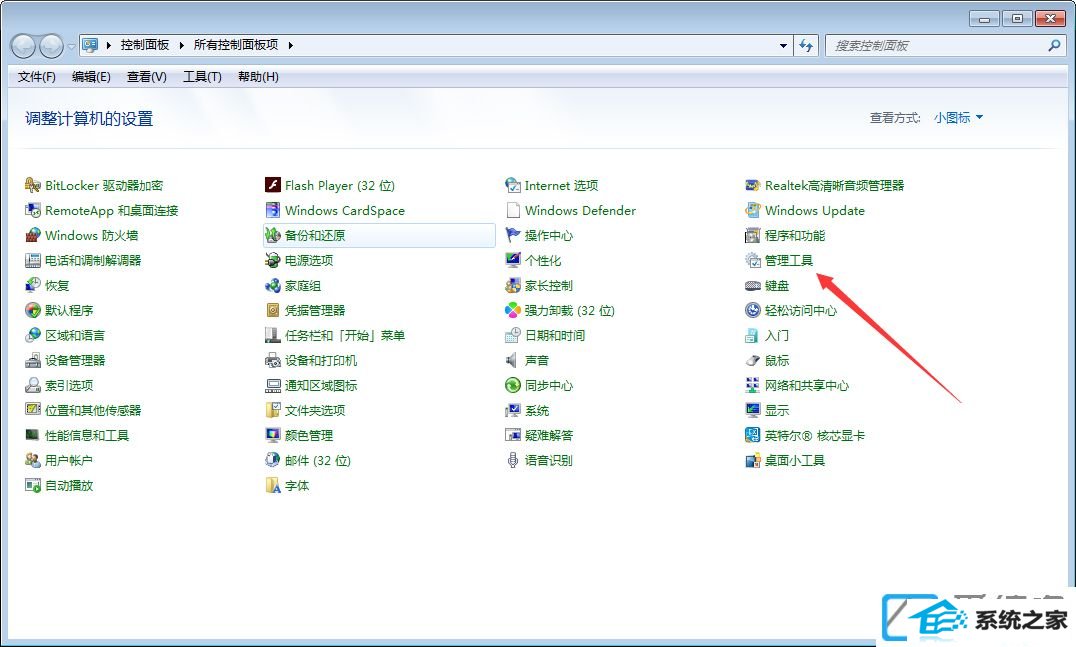Image resolution: width=1076 pixels, height=647 pixels.
Task: Click the 键盘 keyboard icon
Action: 753,285
